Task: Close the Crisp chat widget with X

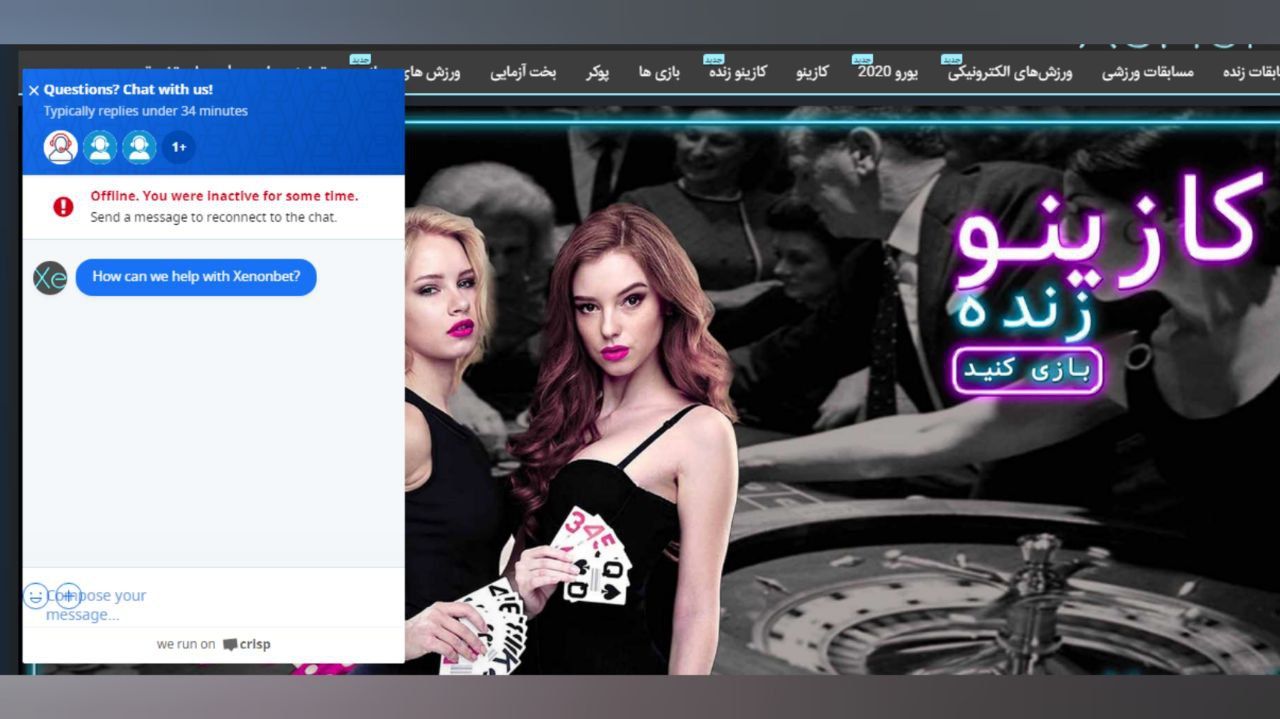Action: [x=34, y=90]
